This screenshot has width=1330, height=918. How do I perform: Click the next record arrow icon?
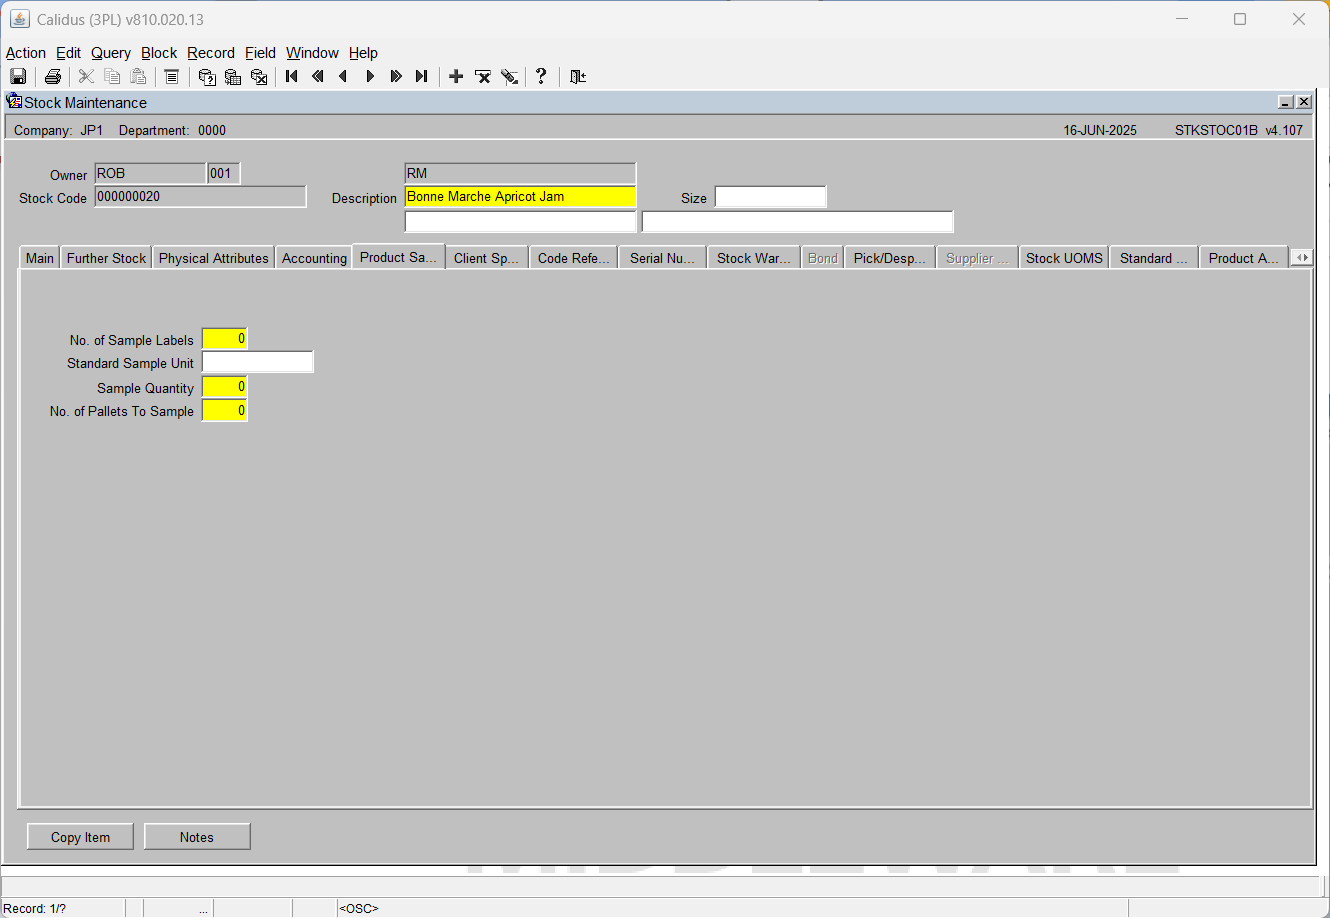(x=370, y=77)
